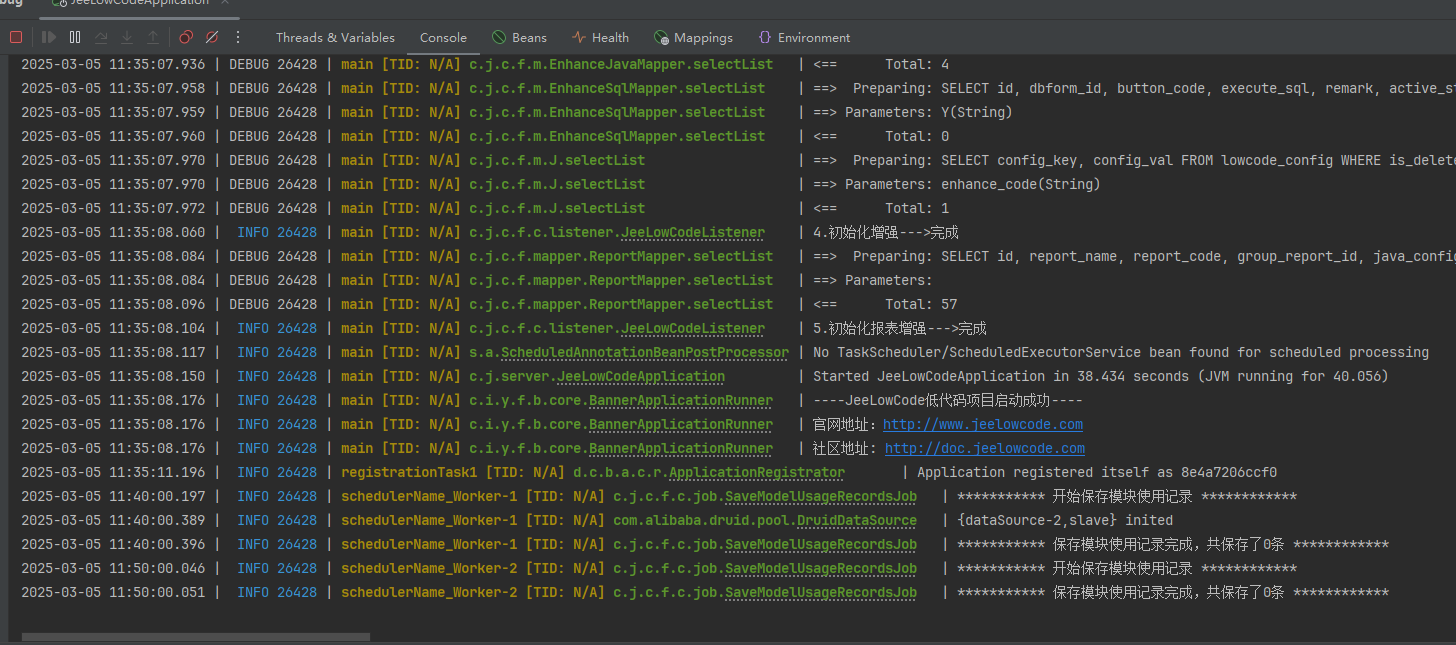This screenshot has width=1456, height=645.
Task: Click the Step Out icon
Action: coord(152,37)
